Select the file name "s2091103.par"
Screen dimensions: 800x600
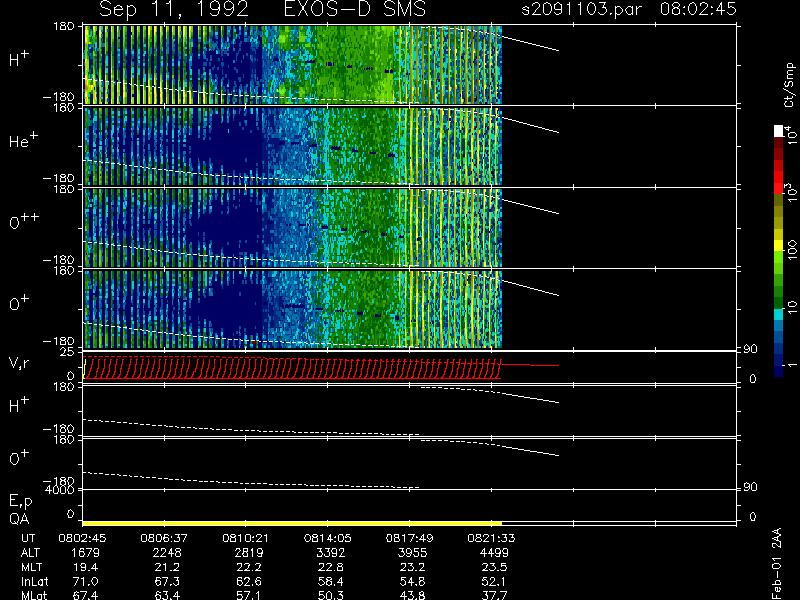pyautogui.click(x=582, y=9)
